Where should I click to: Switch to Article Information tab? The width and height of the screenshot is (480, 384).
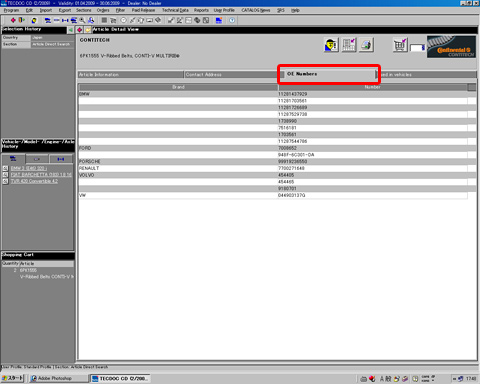click(130, 75)
